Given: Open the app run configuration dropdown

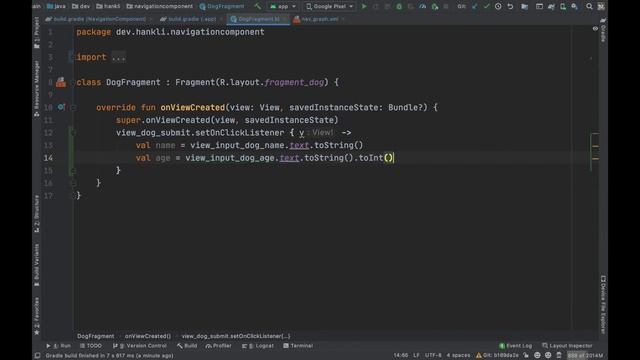Looking at the screenshot, I should coord(283,6).
